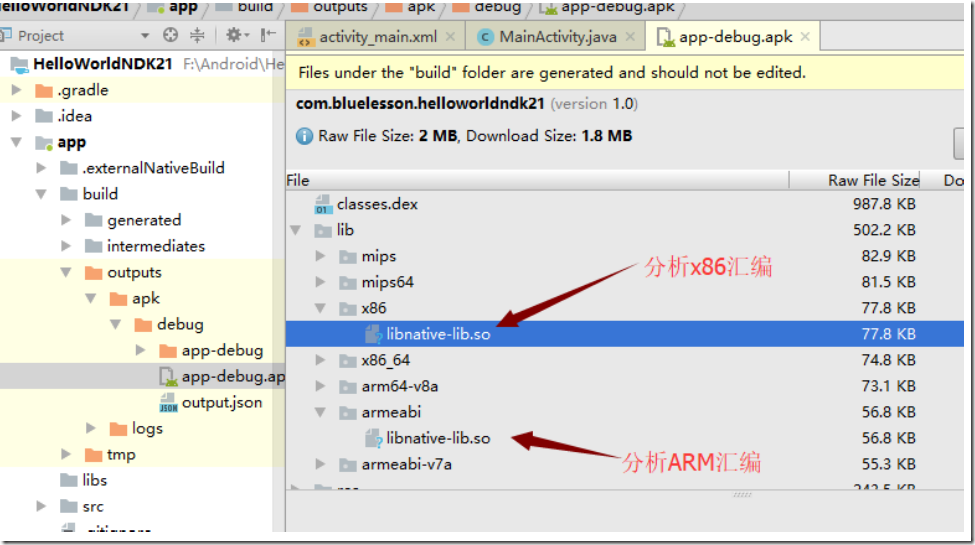Click the x86 libnative-lib.so file icon
This screenshot has width=975, height=545.
[373, 335]
